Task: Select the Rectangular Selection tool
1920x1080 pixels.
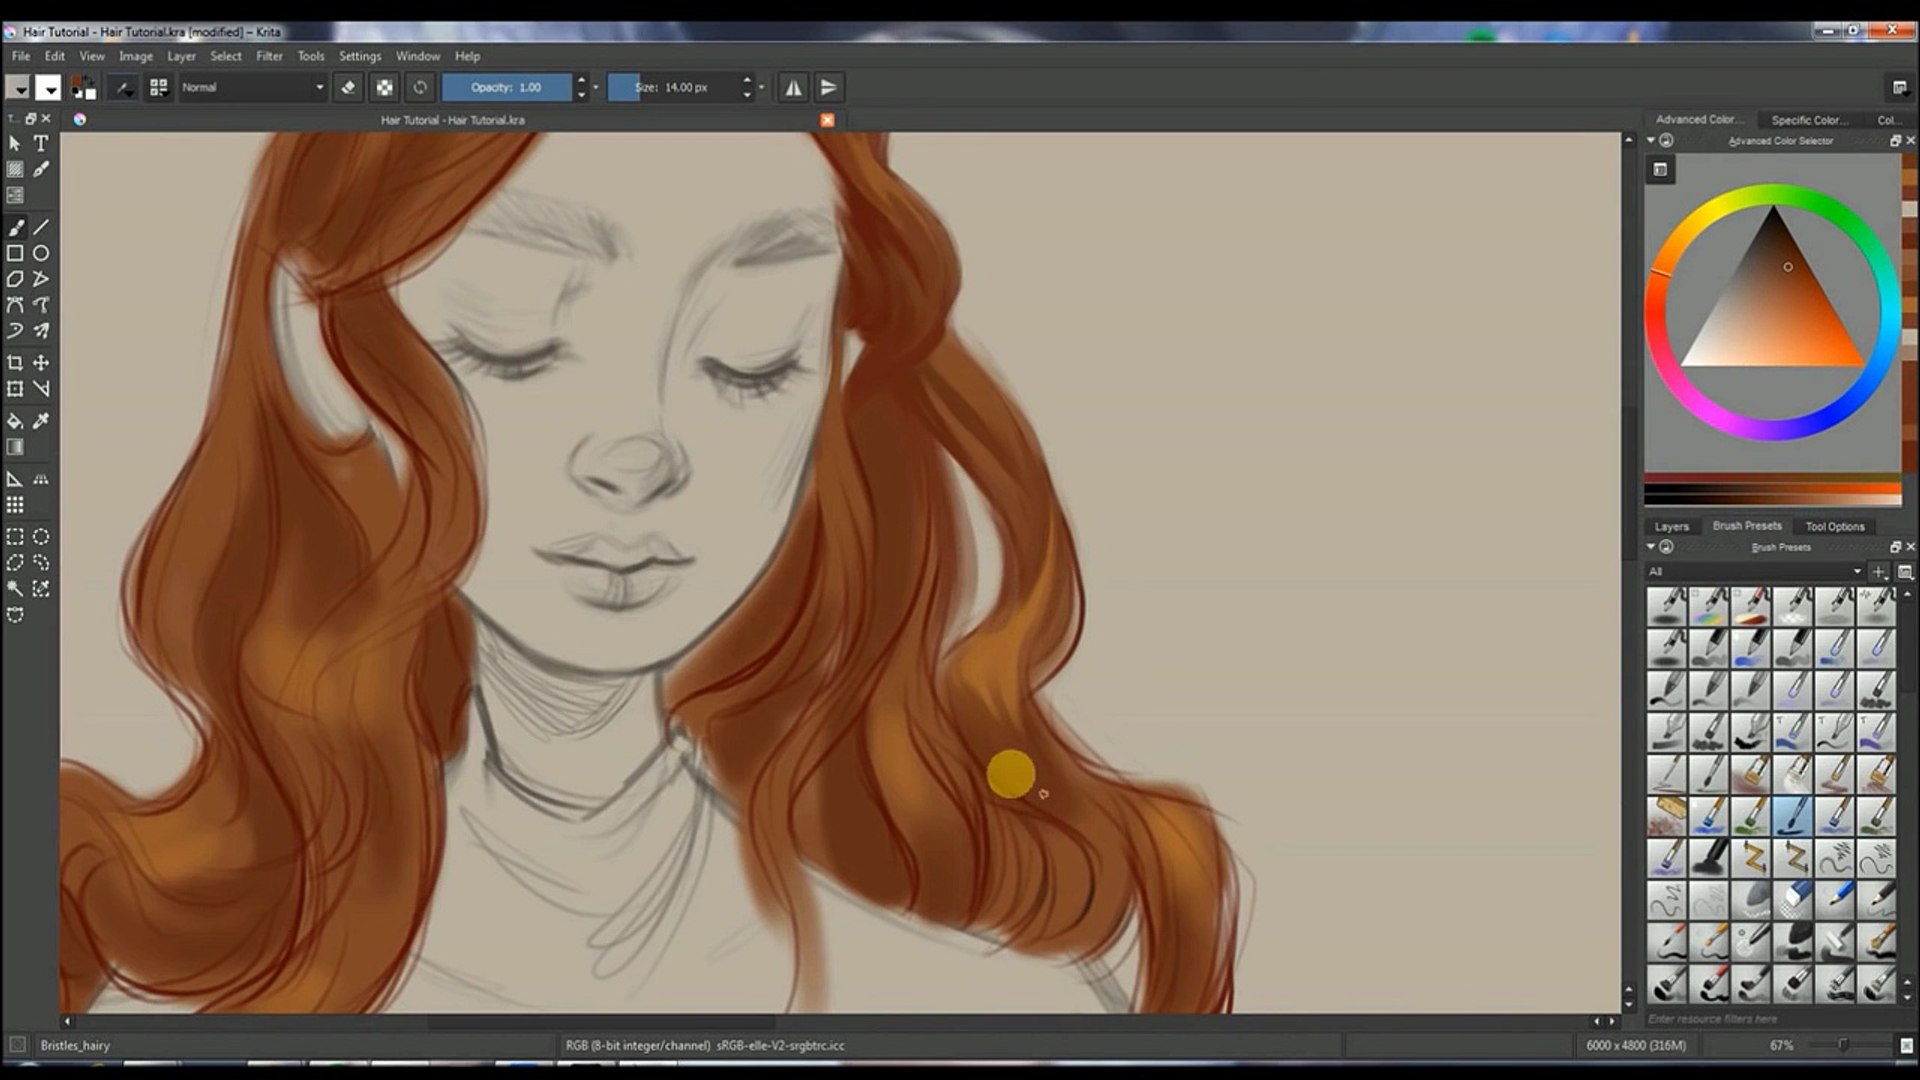Action: pos(15,537)
